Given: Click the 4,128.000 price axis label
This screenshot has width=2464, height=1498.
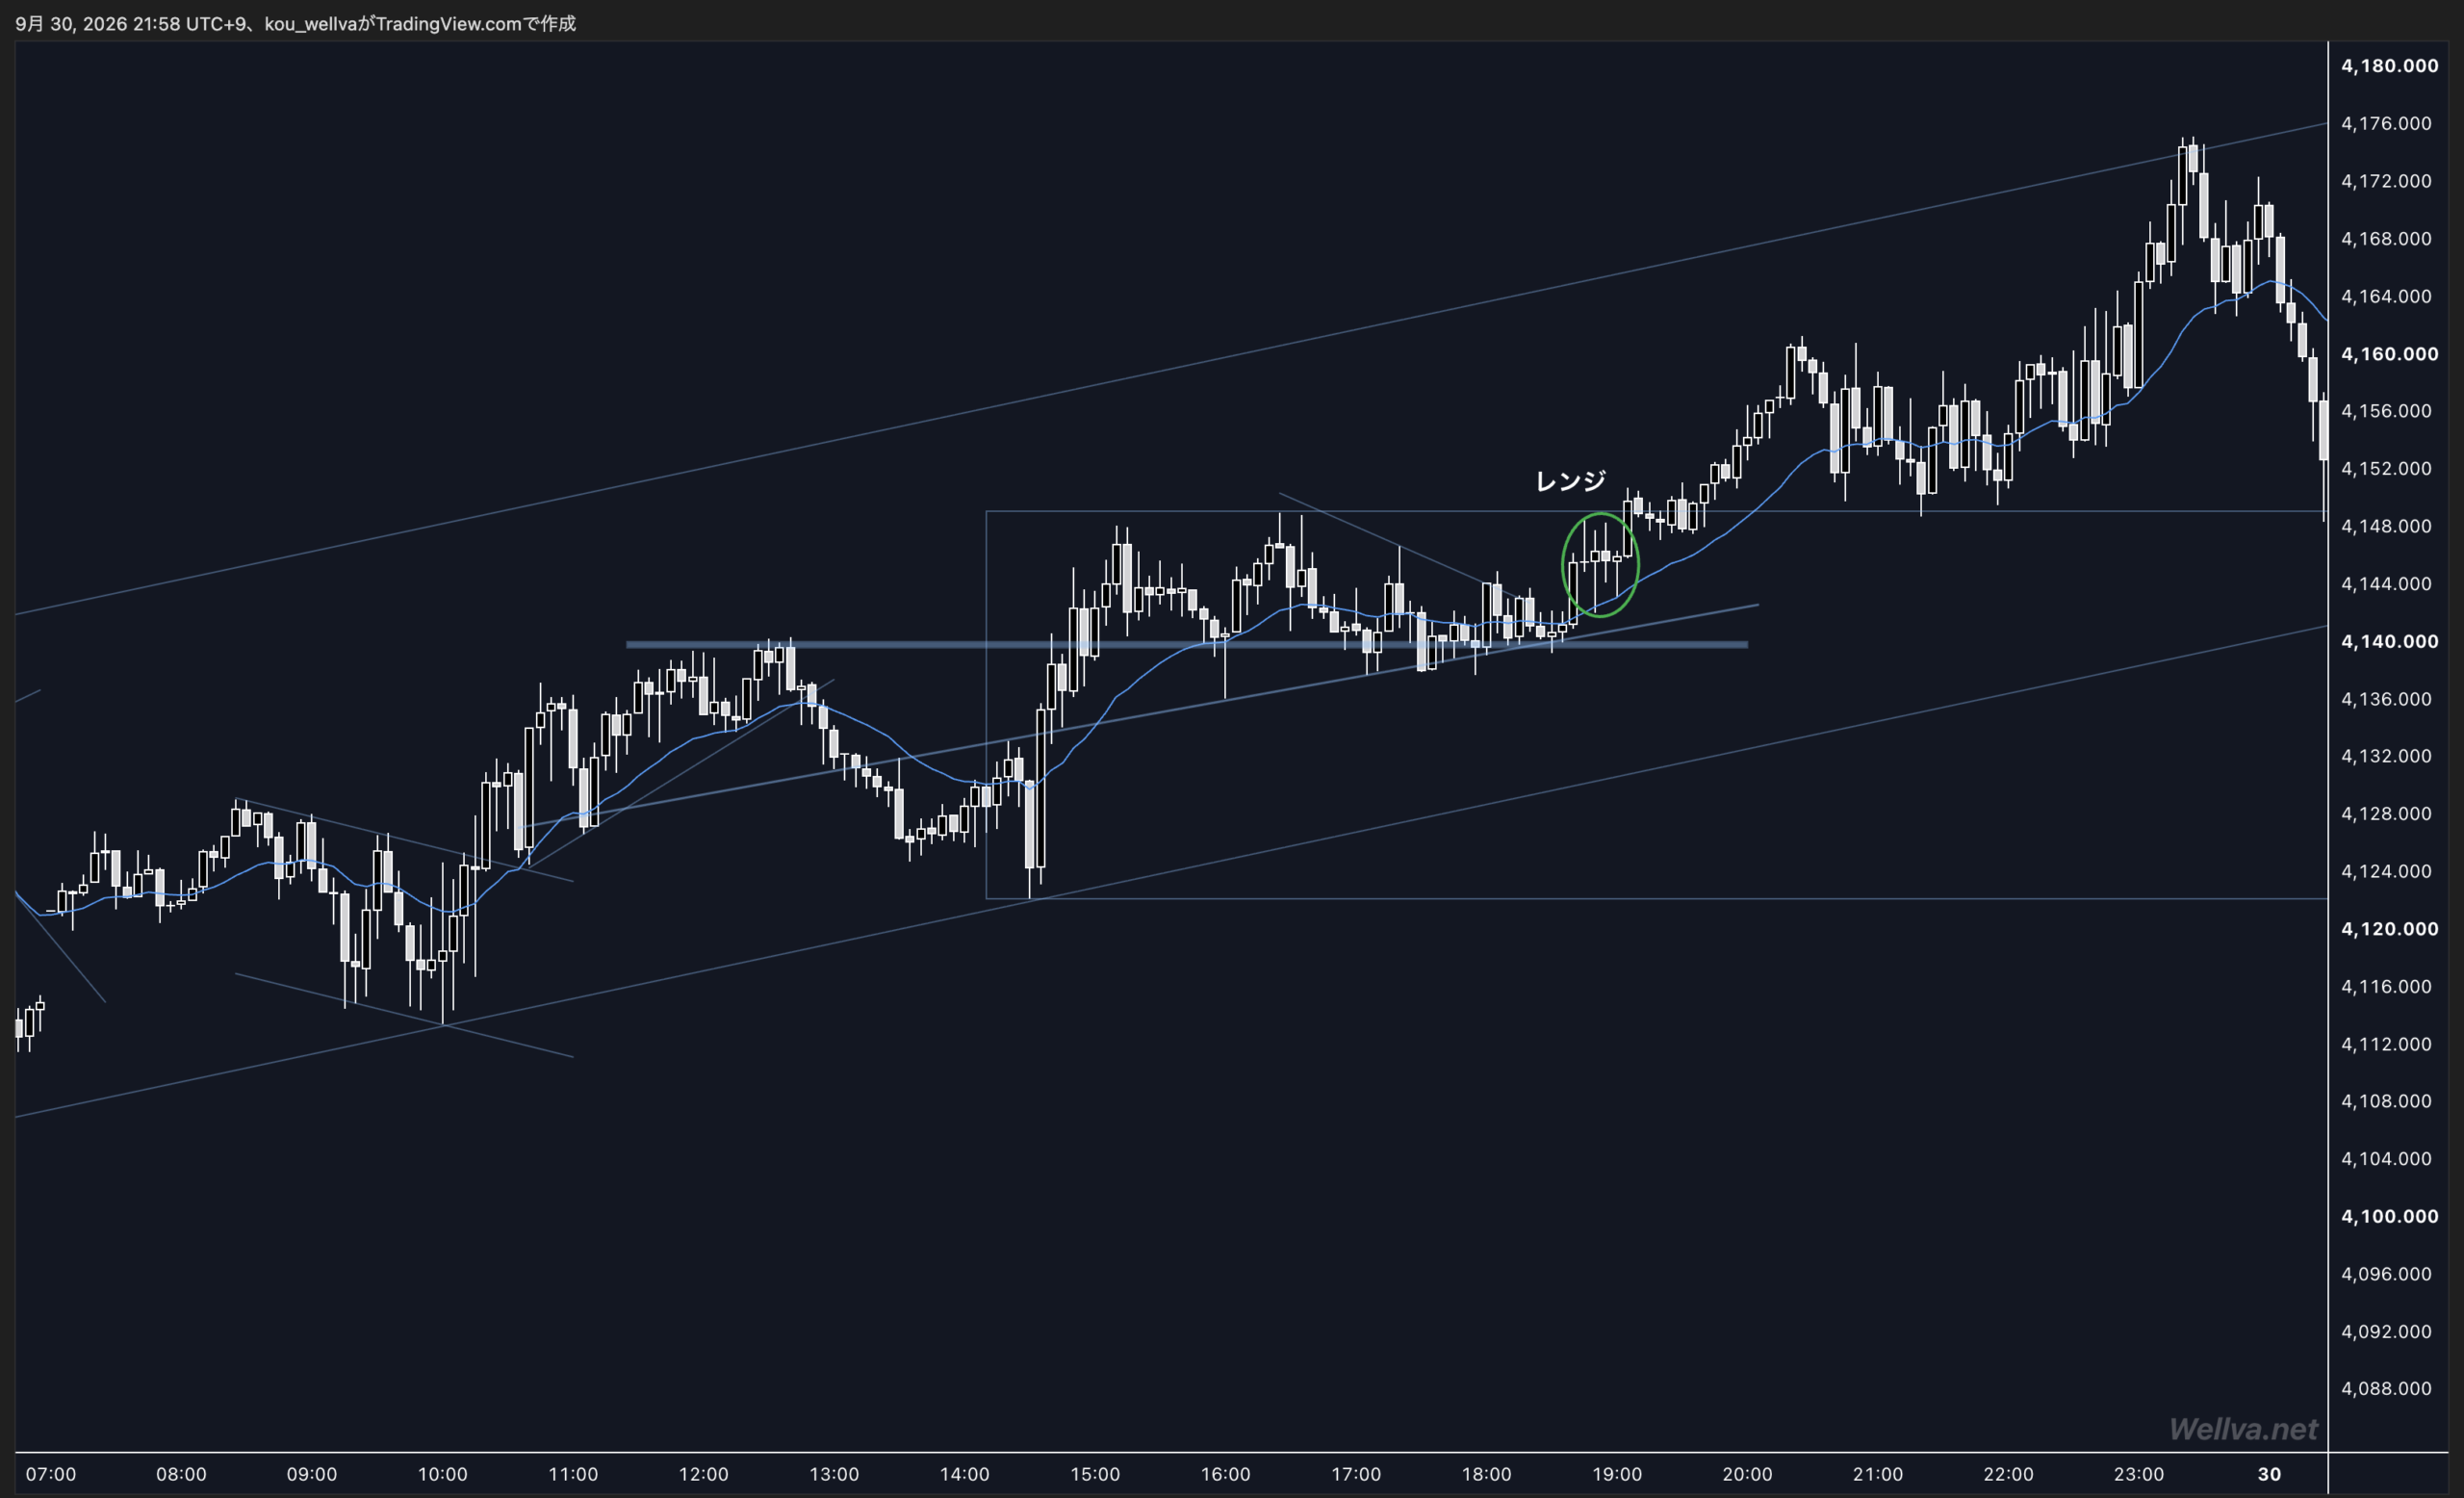Looking at the screenshot, I should coord(2385,813).
